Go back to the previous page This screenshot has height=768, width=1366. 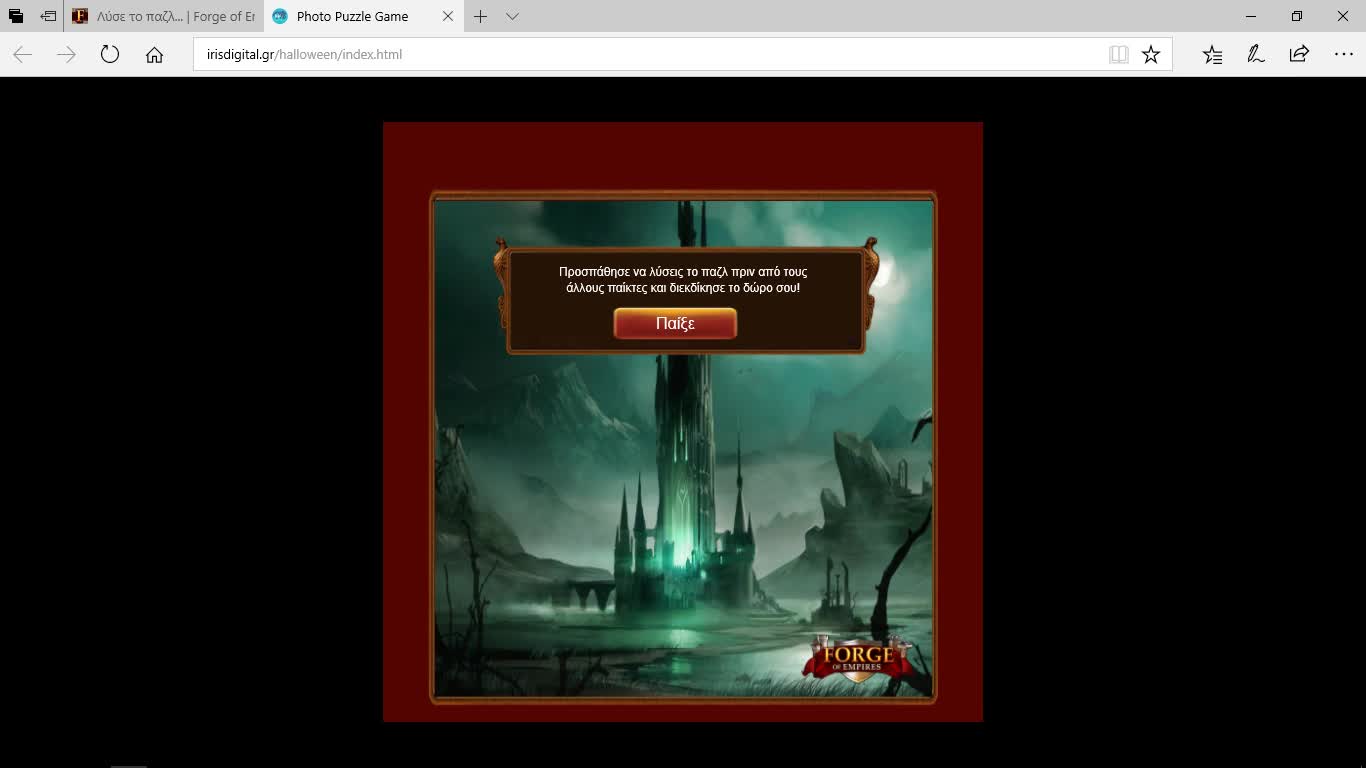tap(23, 55)
